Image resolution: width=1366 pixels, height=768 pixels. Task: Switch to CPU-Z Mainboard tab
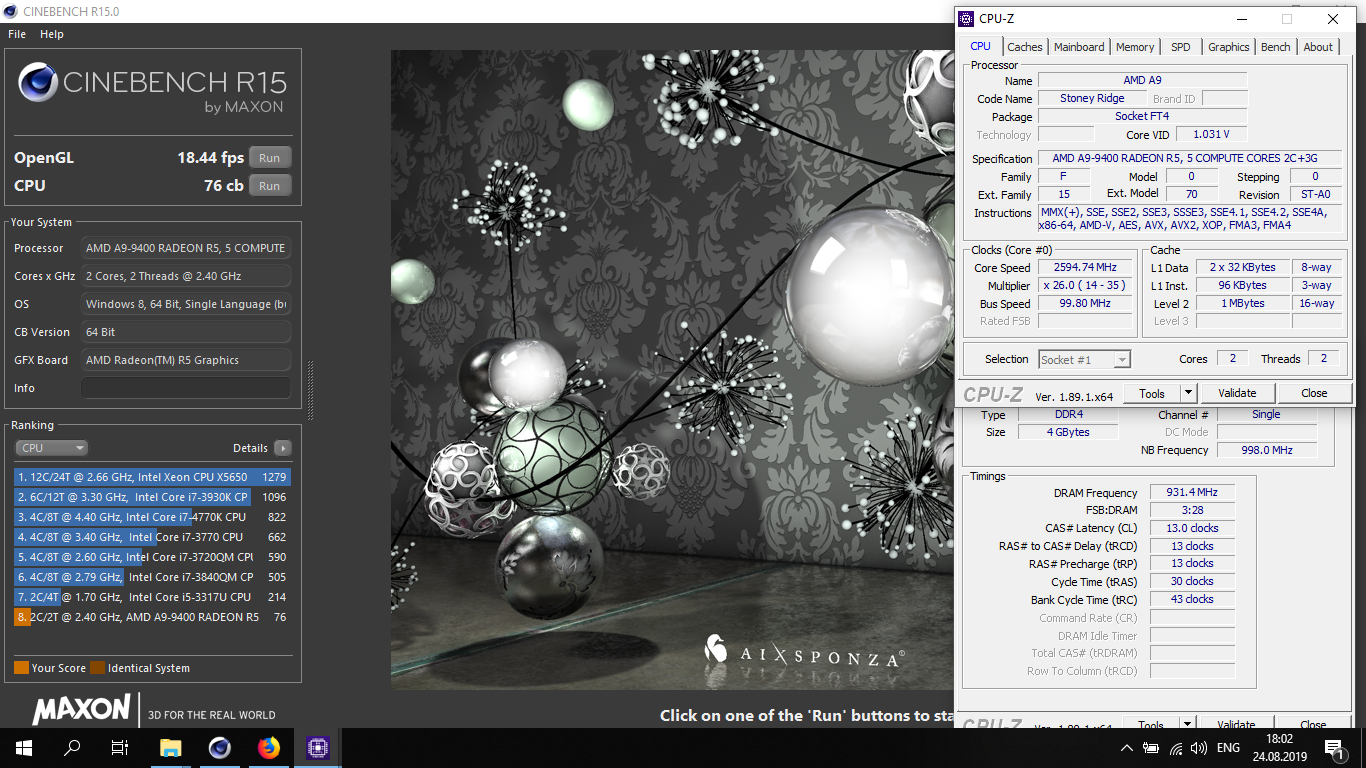(1079, 47)
